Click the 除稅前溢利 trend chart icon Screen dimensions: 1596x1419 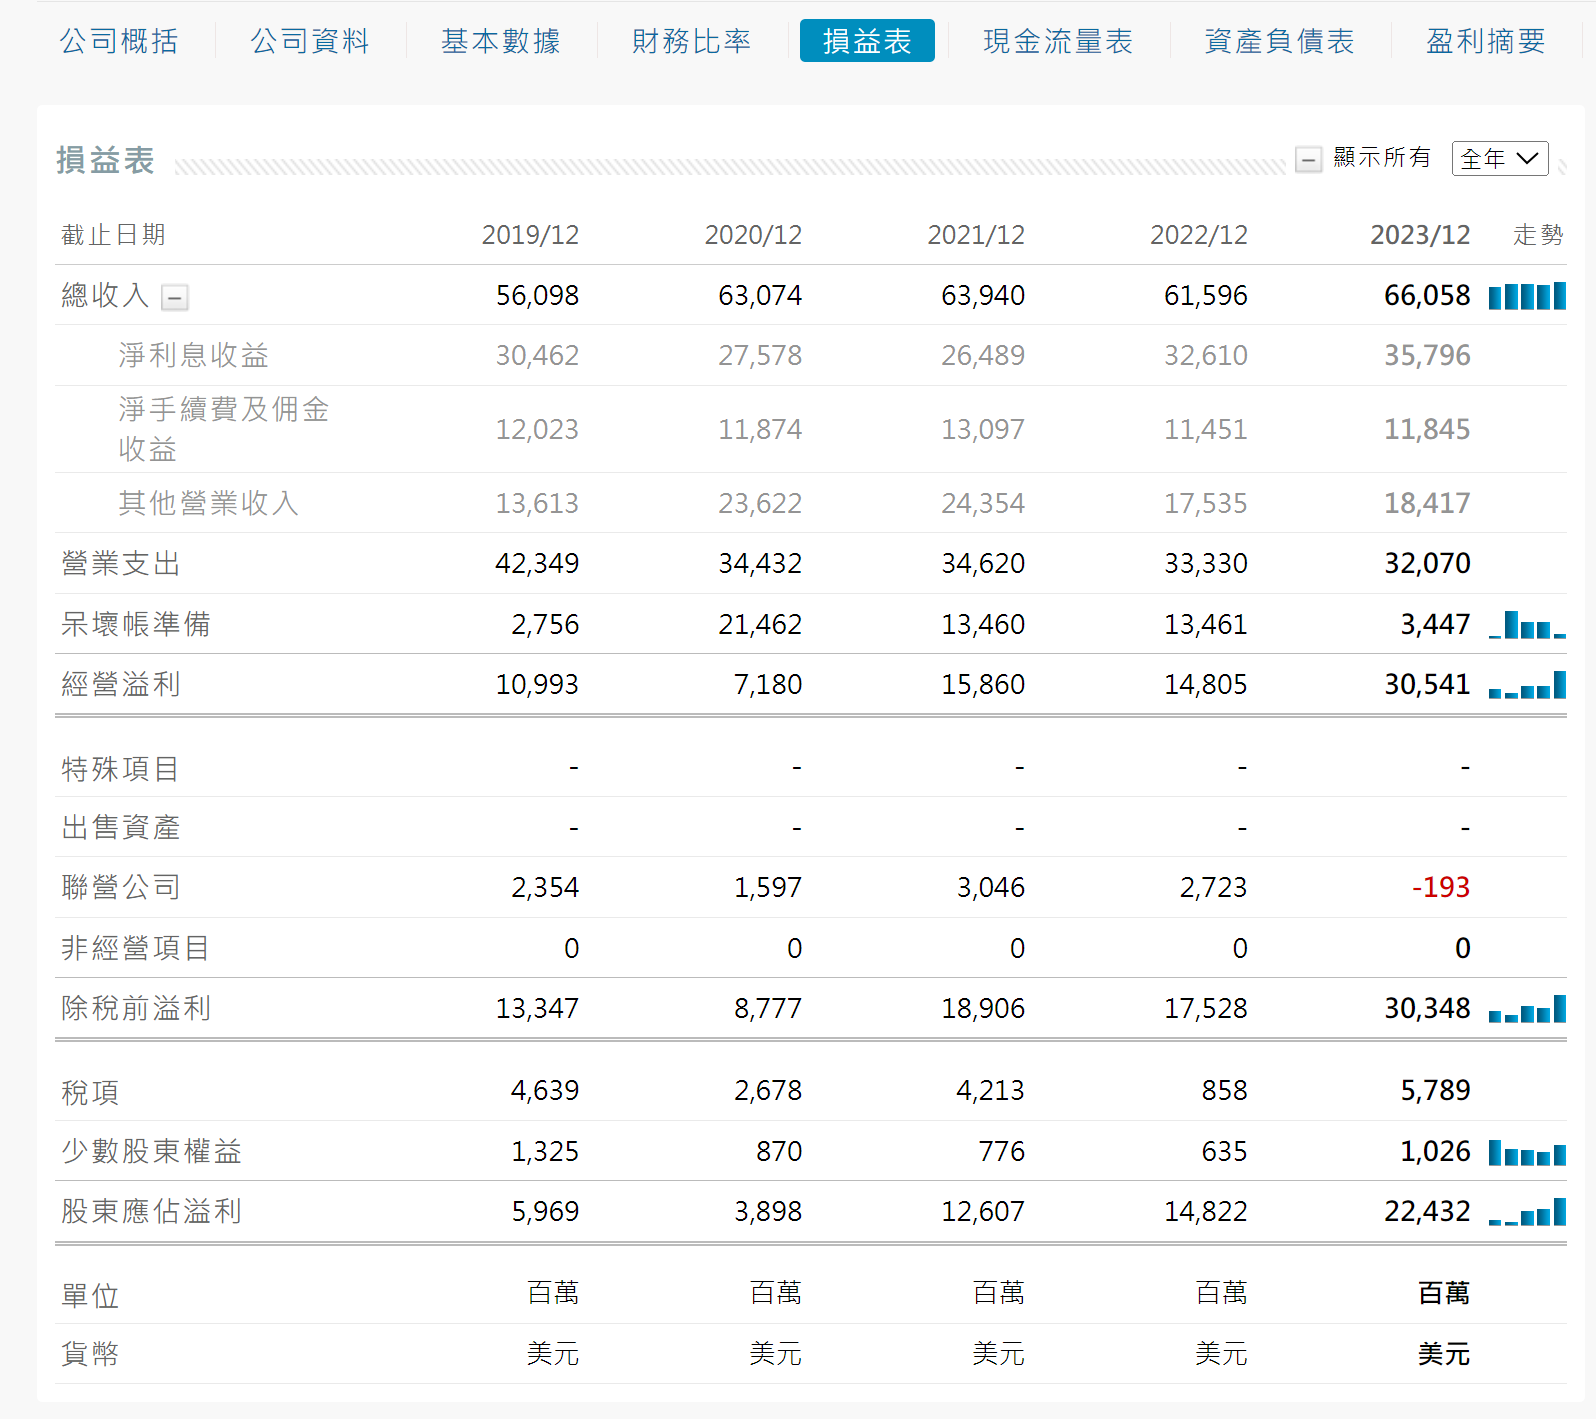(x=1527, y=1009)
